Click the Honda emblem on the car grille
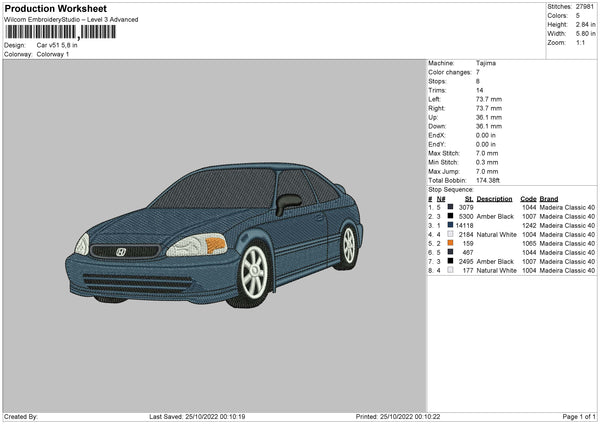The image size is (600, 424). pos(121,251)
